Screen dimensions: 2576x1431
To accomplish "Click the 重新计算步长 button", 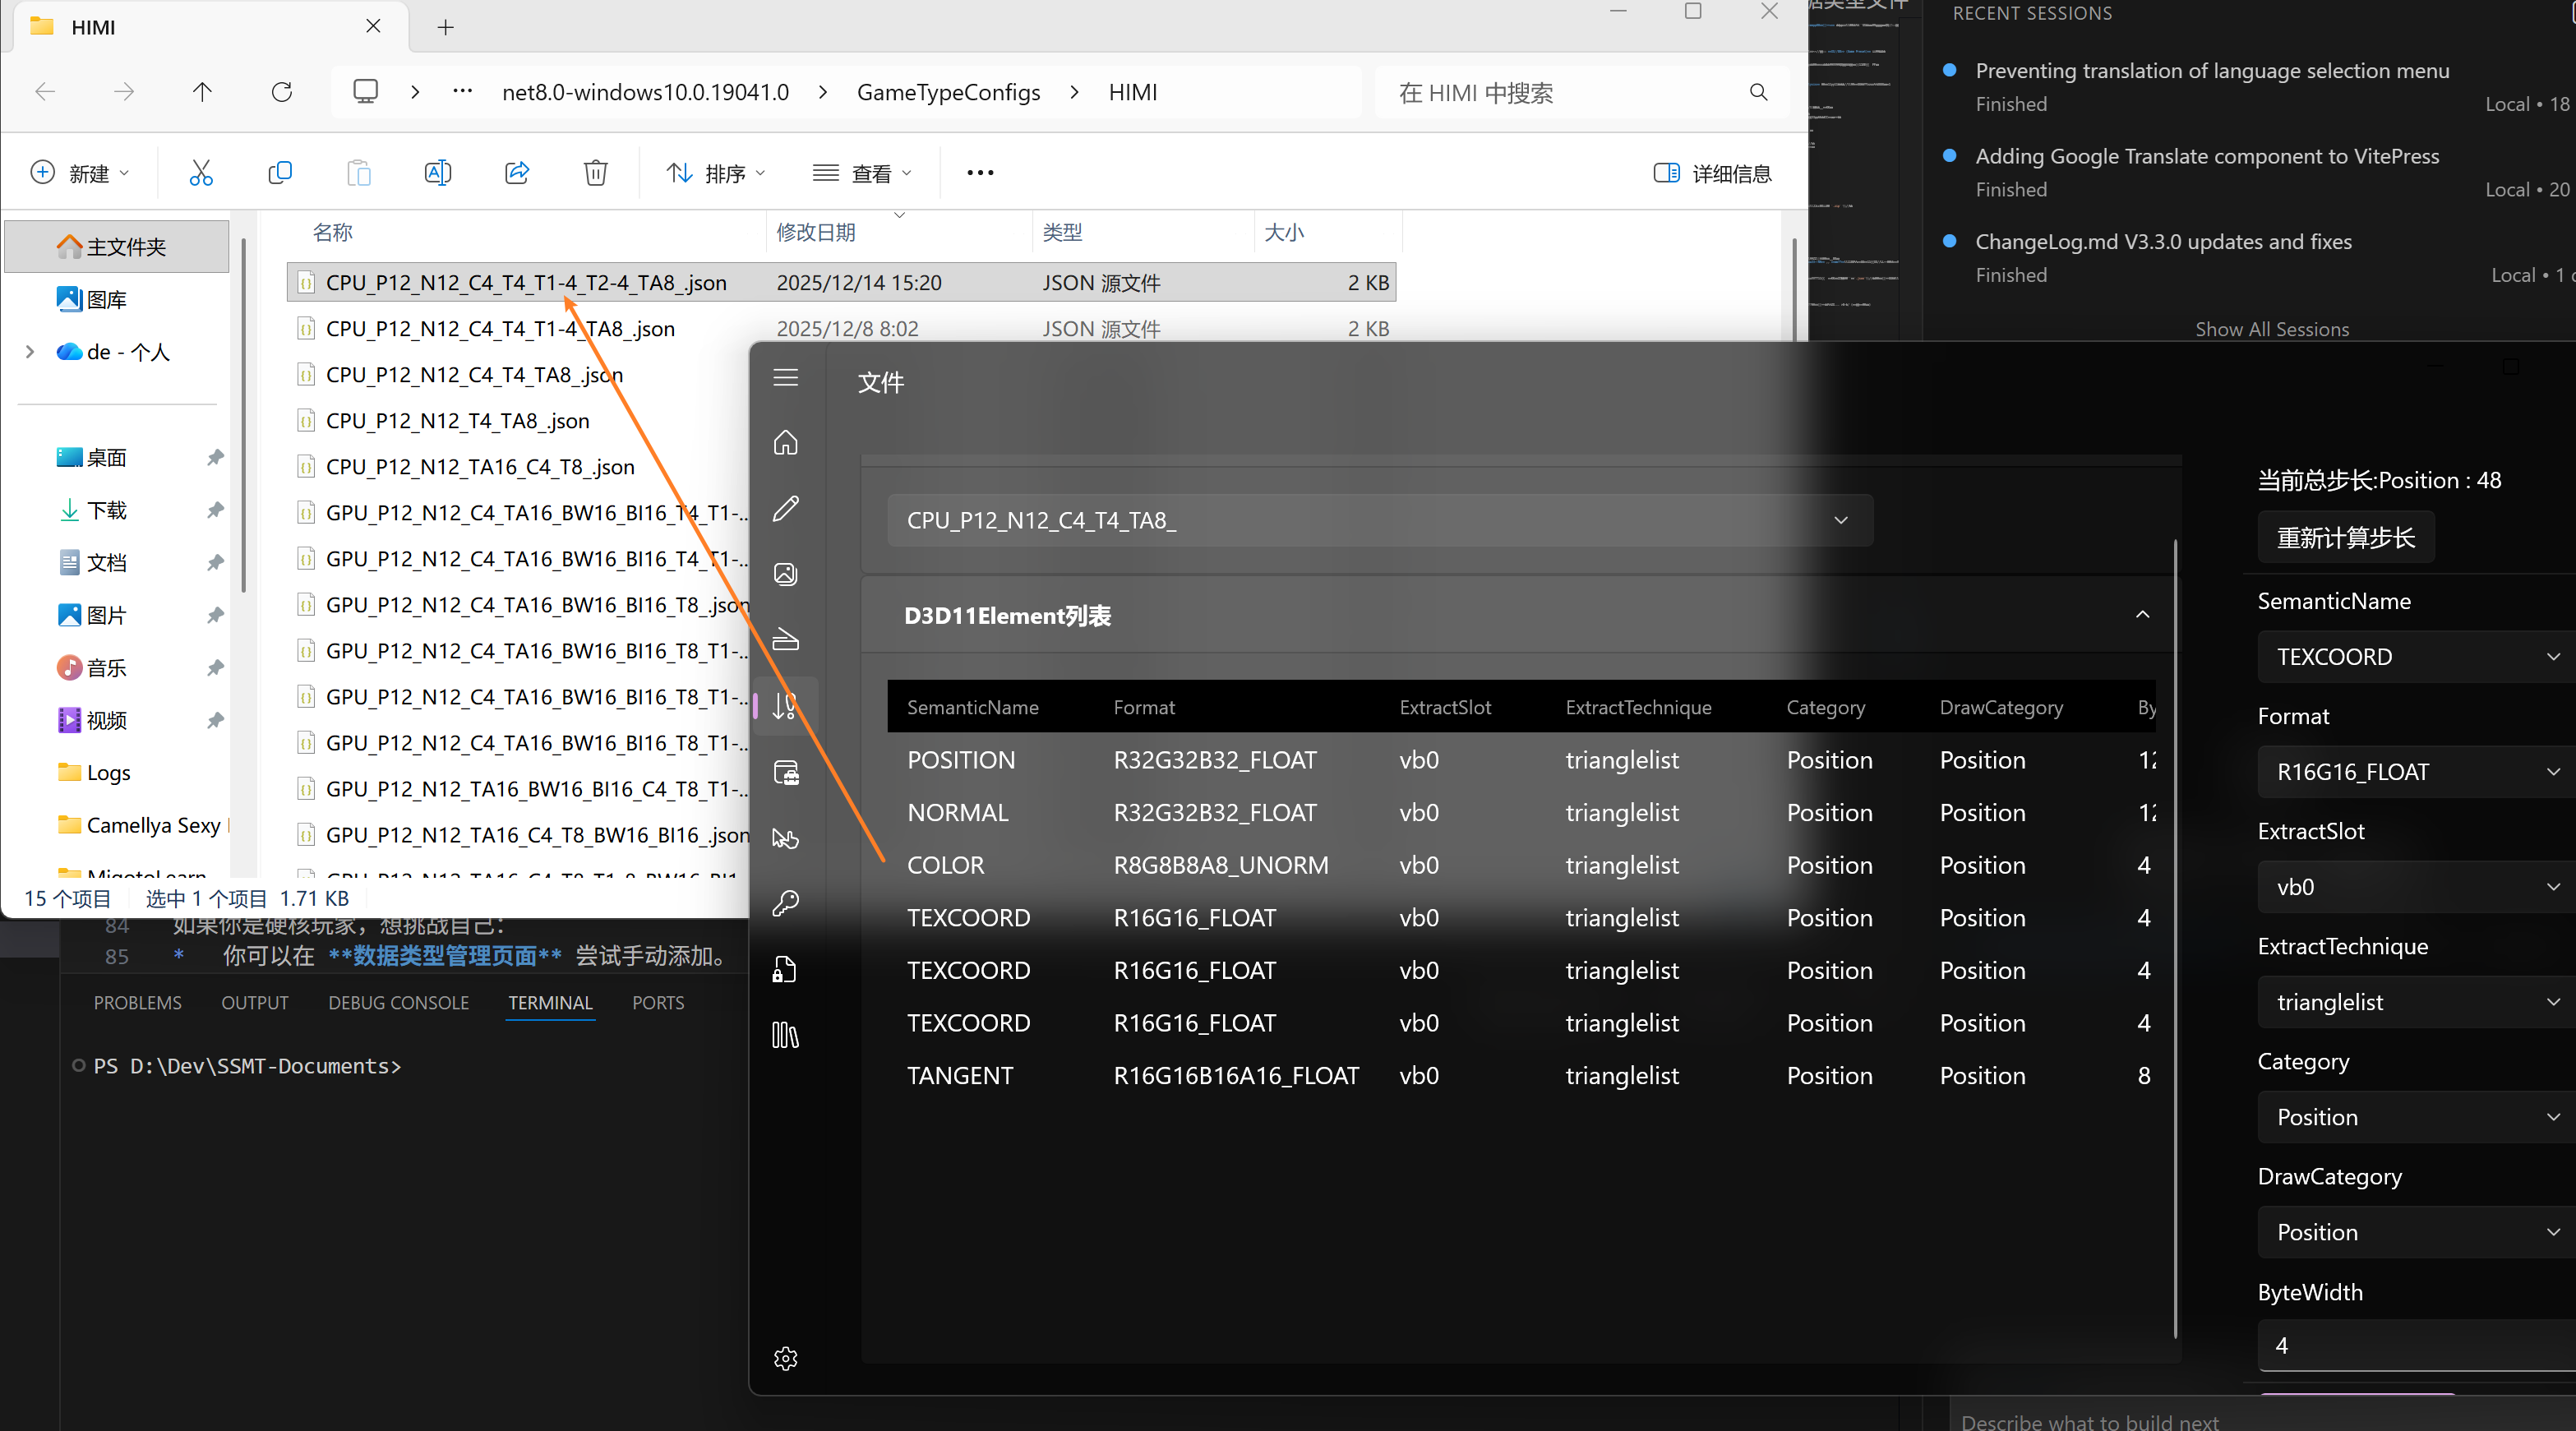I will [x=2345, y=538].
